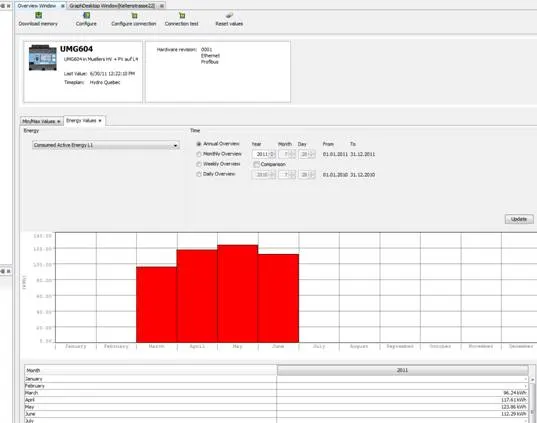Click the Update button
The width and height of the screenshot is (537, 423).
coord(519,219)
